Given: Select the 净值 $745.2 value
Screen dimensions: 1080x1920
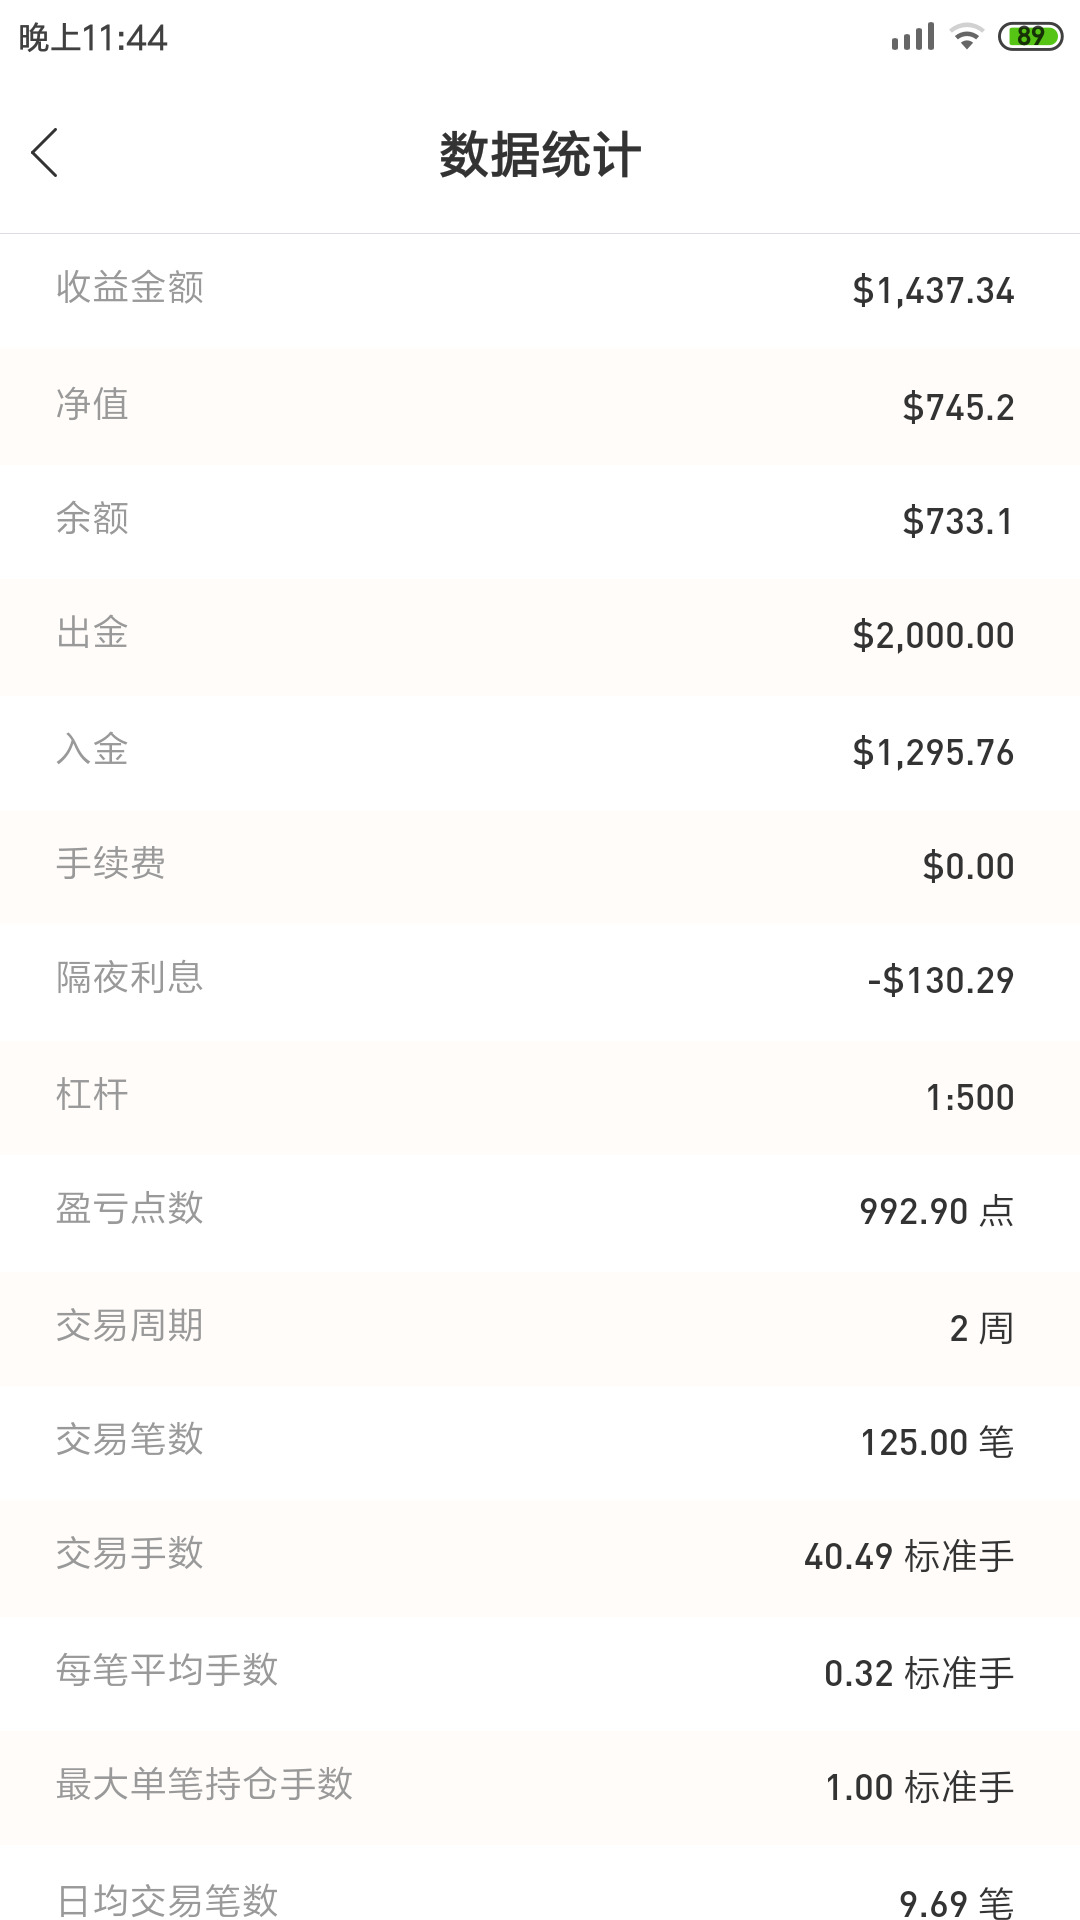Looking at the screenshot, I should click(x=958, y=407).
